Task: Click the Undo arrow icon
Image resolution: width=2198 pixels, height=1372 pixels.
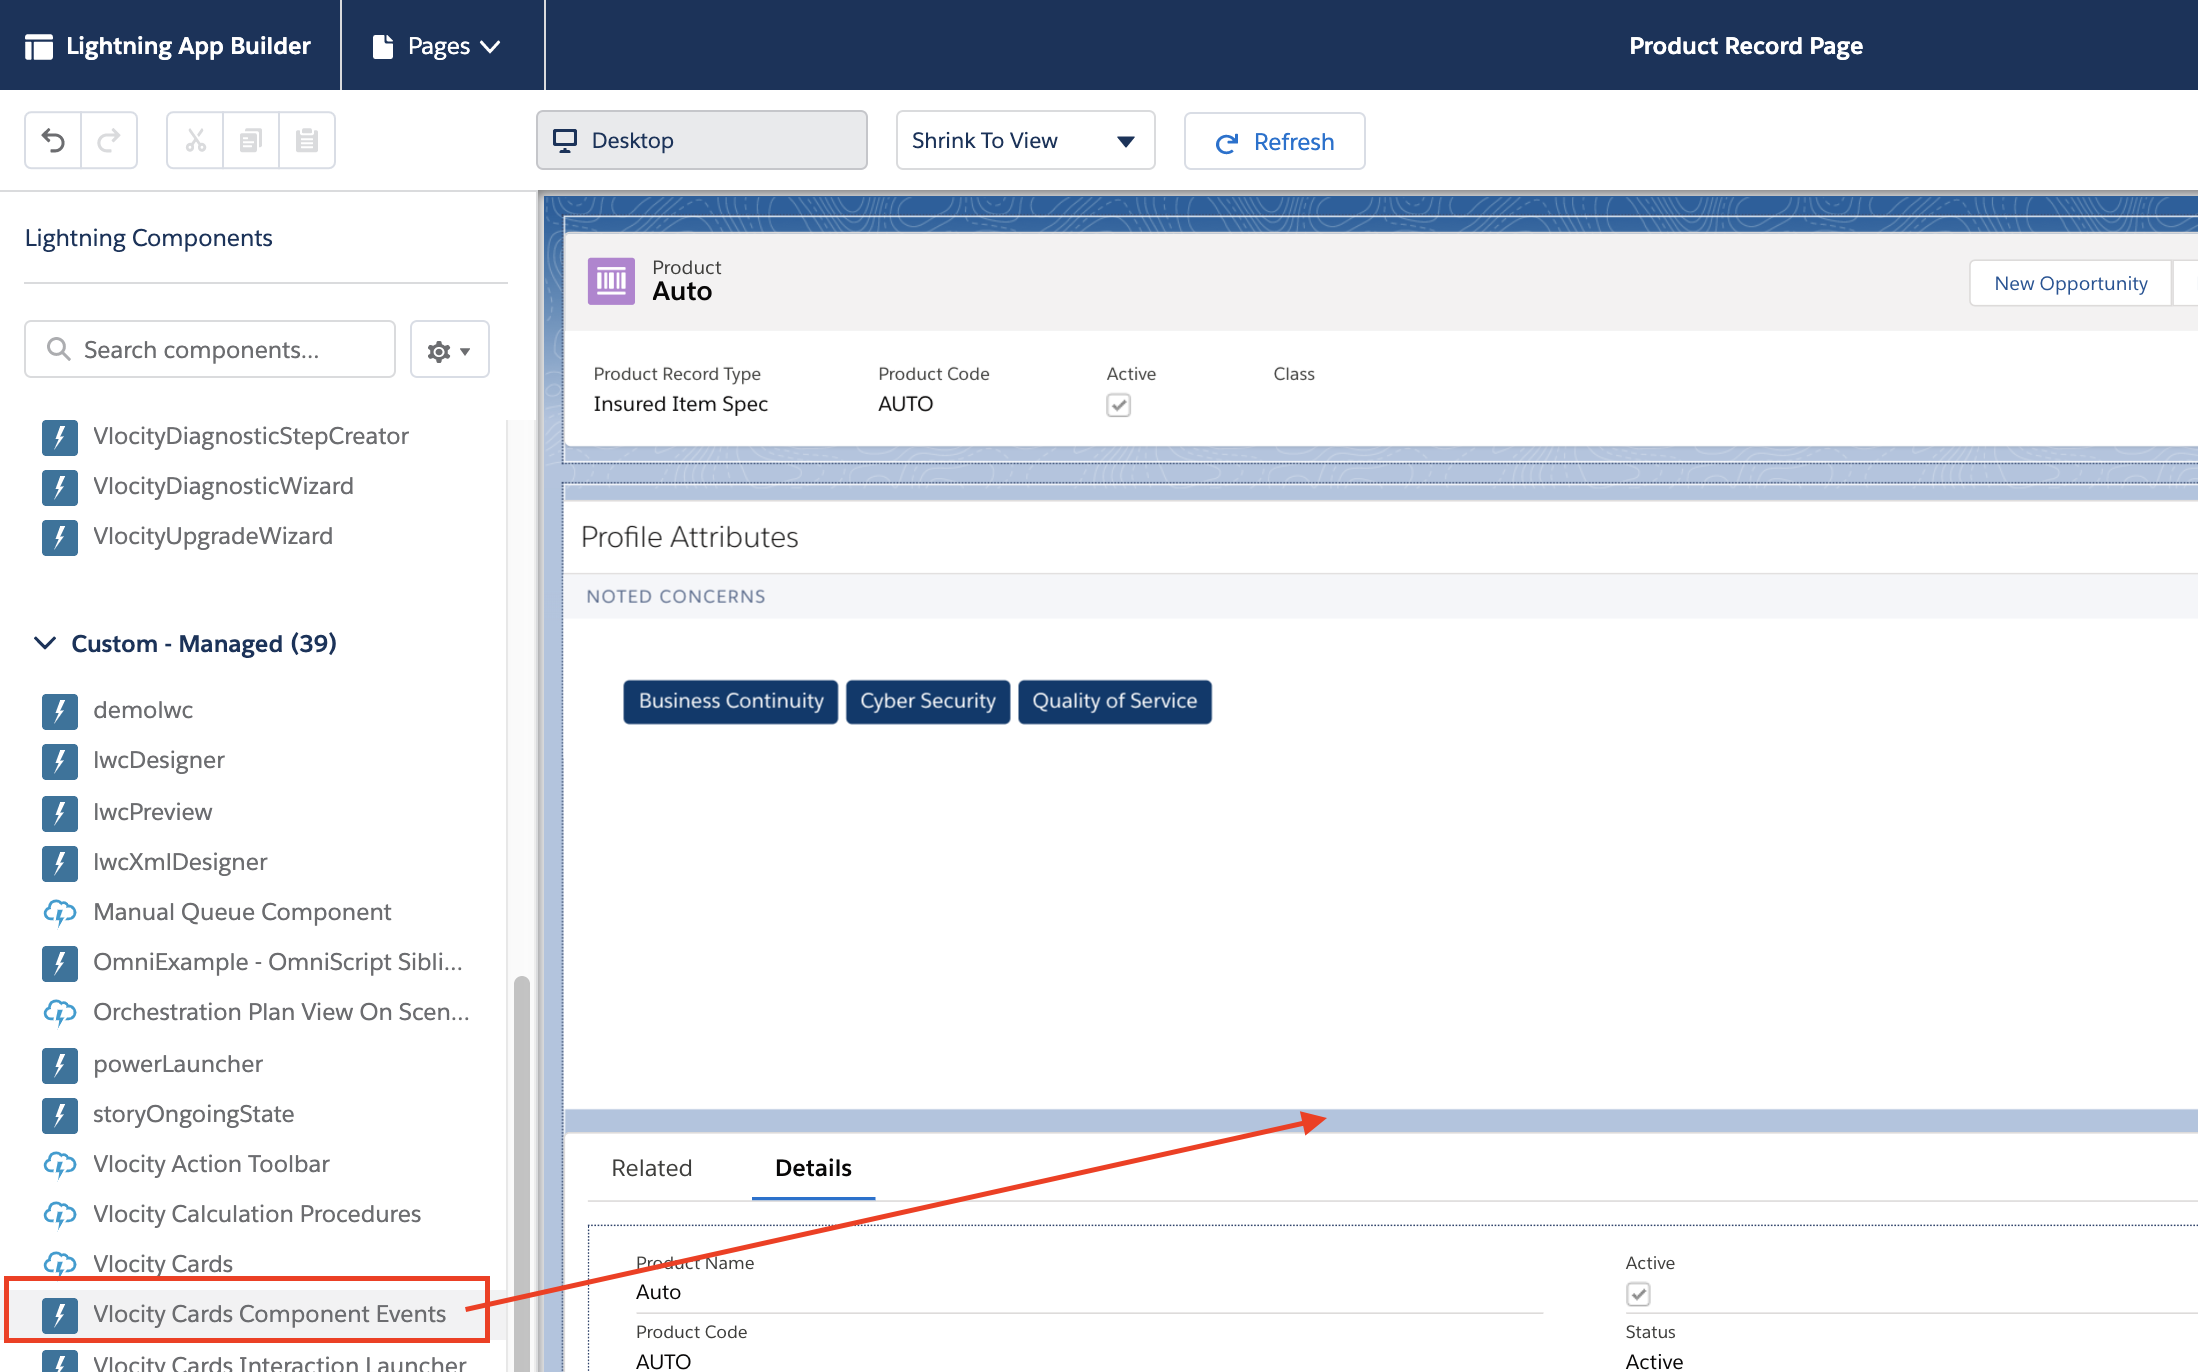Action: (x=53, y=141)
